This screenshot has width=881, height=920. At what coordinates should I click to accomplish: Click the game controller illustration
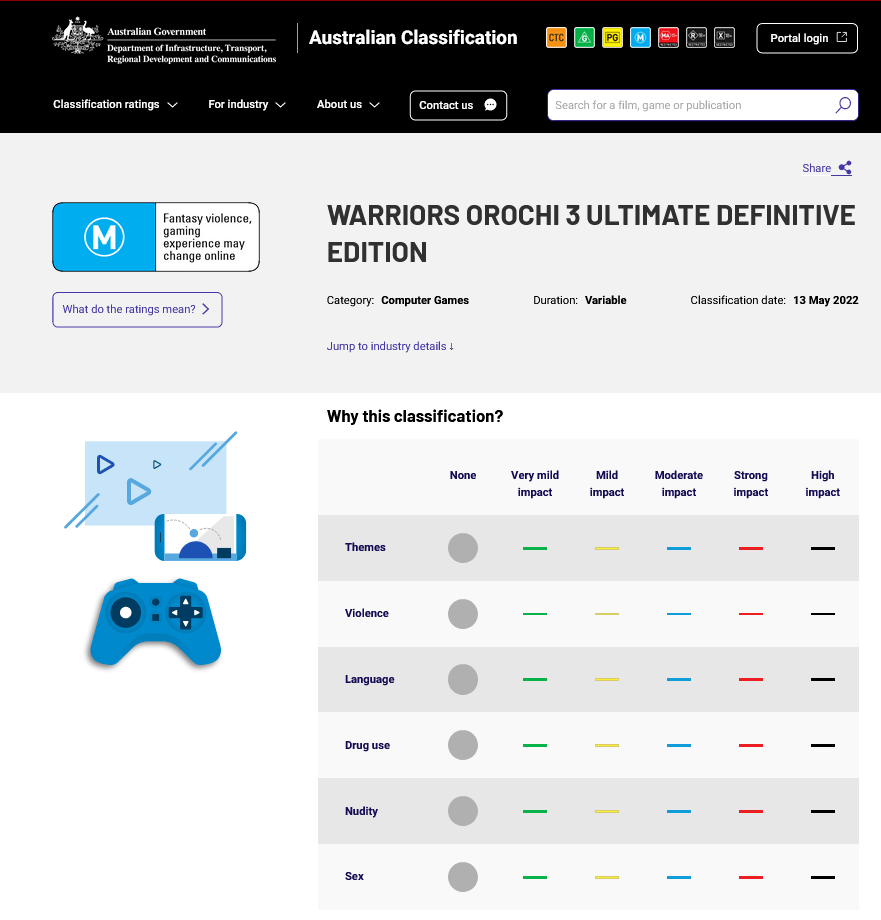click(x=155, y=622)
